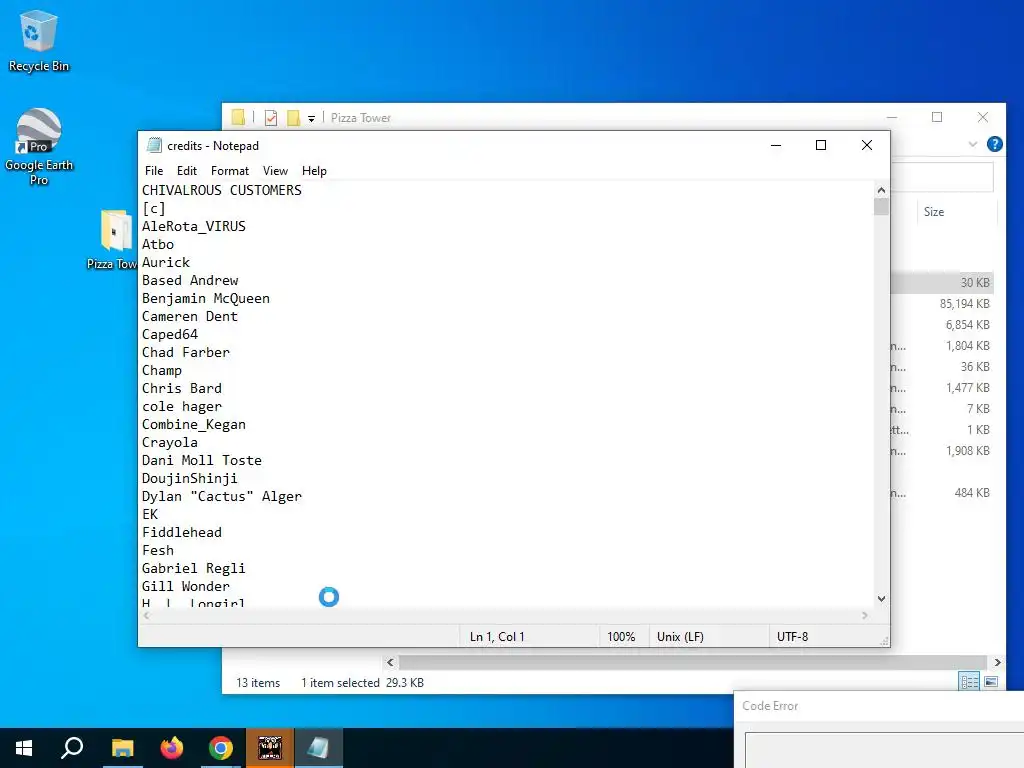Click the Explorer search field
The height and width of the screenshot is (768, 1024).
point(942,177)
